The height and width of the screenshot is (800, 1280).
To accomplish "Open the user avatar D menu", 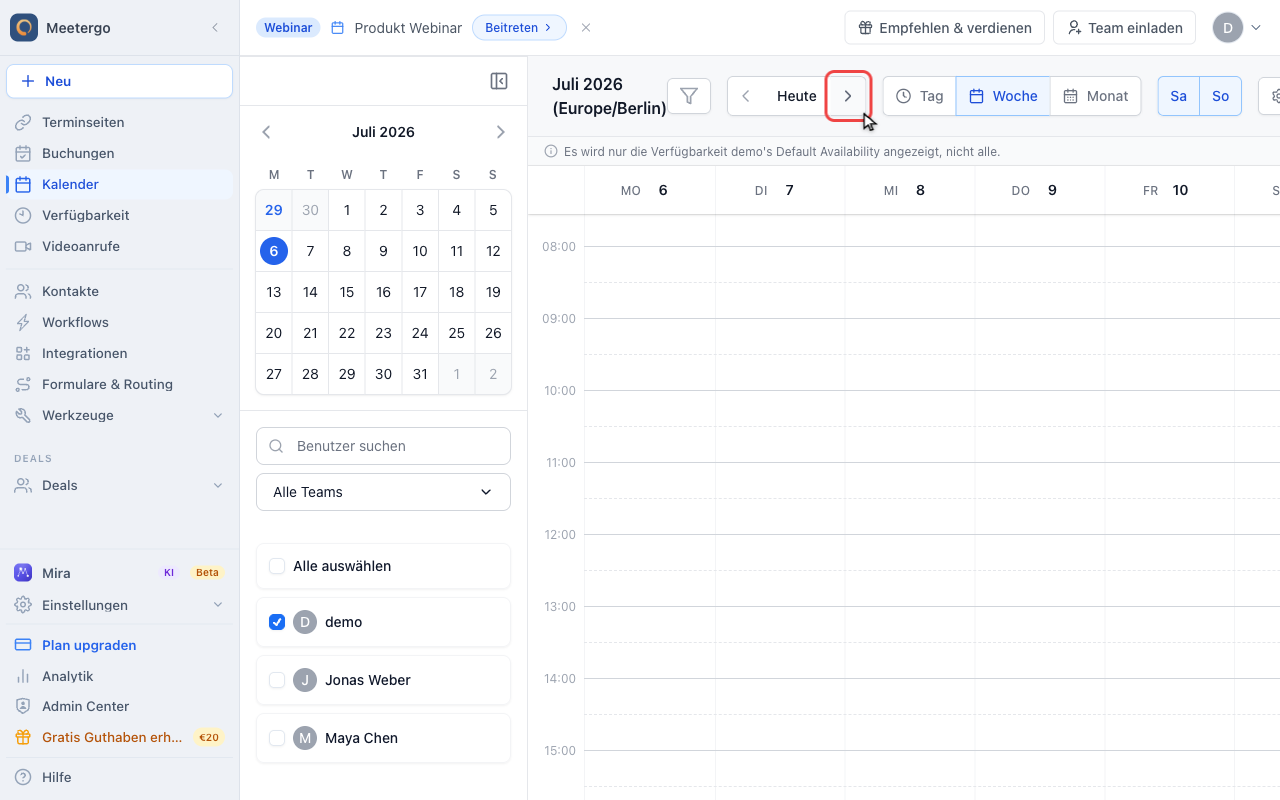I will [1238, 28].
